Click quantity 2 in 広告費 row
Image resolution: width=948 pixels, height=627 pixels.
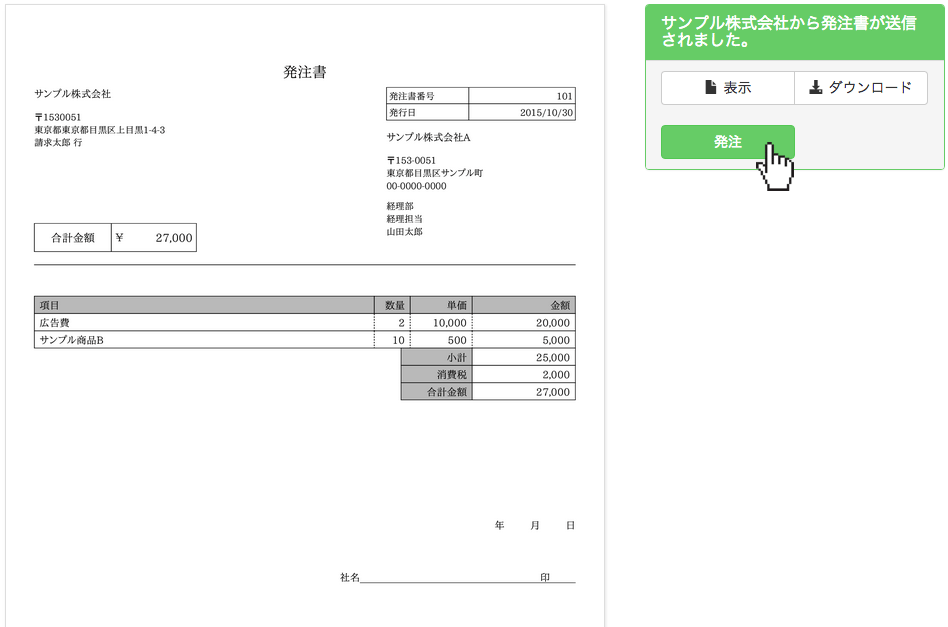click(x=401, y=323)
